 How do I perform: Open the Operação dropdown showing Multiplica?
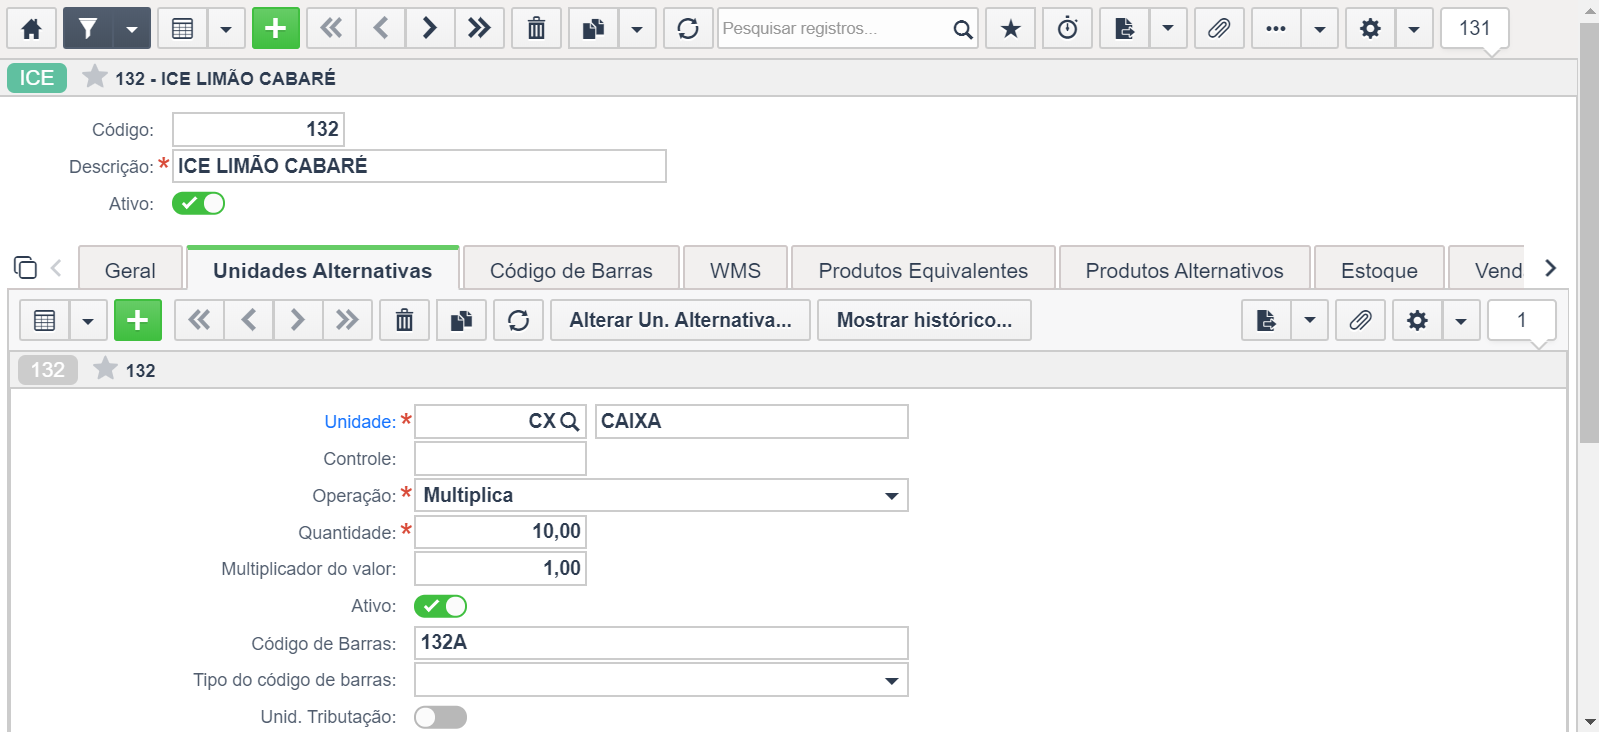tap(661, 495)
